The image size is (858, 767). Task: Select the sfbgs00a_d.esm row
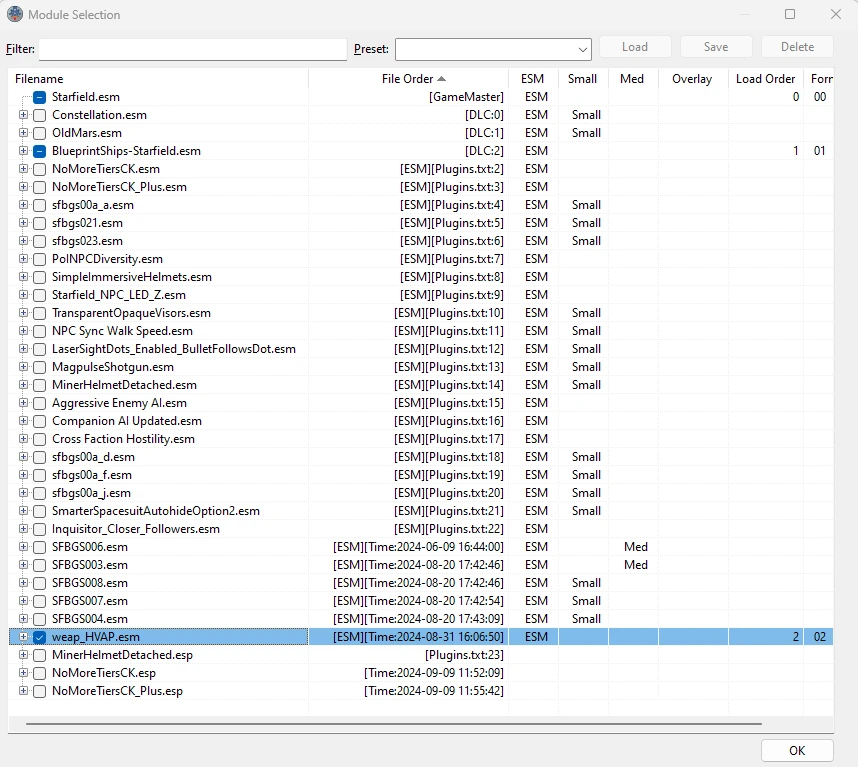pos(421,457)
